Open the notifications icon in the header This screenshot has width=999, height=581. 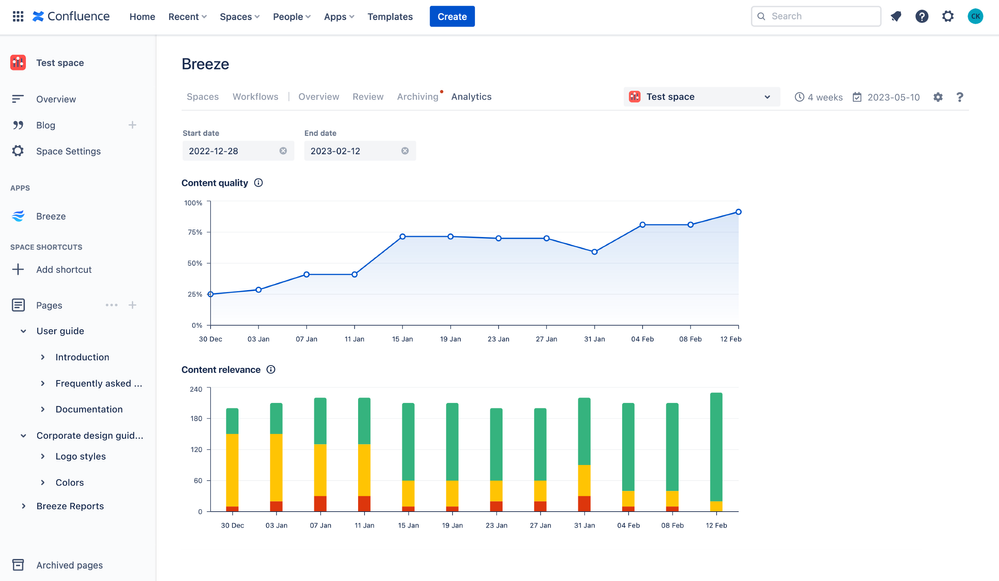point(896,17)
